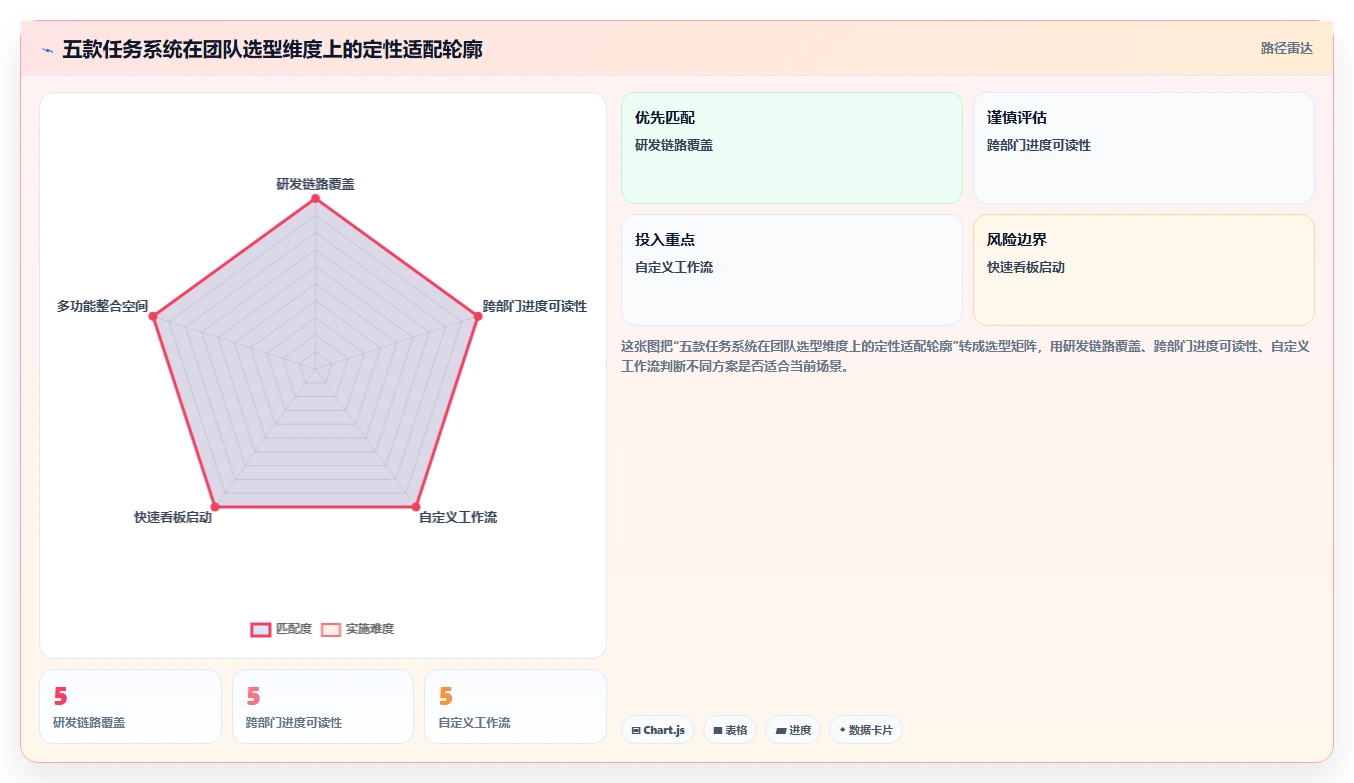Screen dimensions: 1354x783
Task: Click the icon inside the 表格 tag
Action: click(x=718, y=731)
